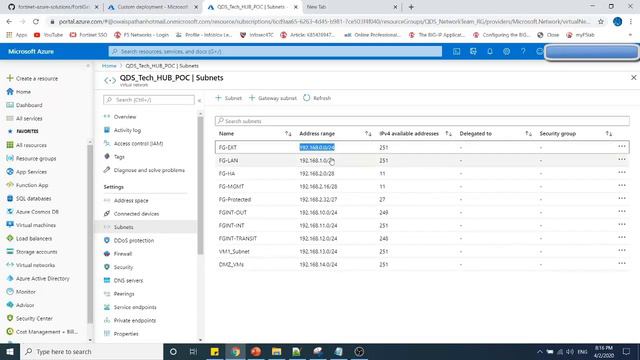
Task: Go to Home in Azure sidebar
Action: 19,92
